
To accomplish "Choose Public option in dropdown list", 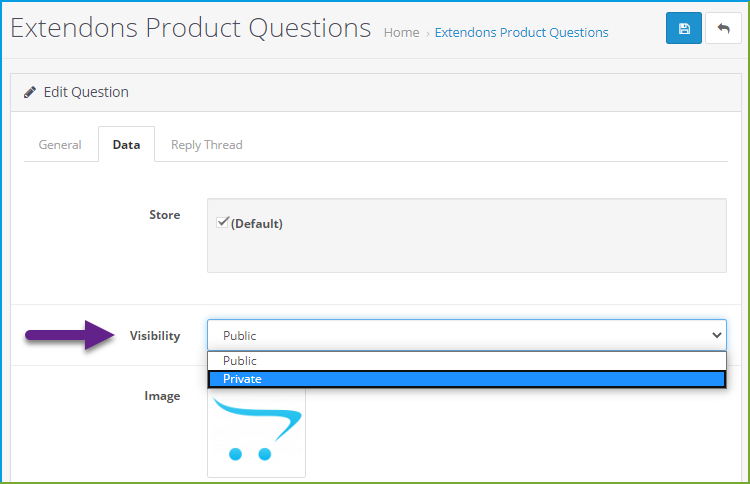I will (467, 361).
